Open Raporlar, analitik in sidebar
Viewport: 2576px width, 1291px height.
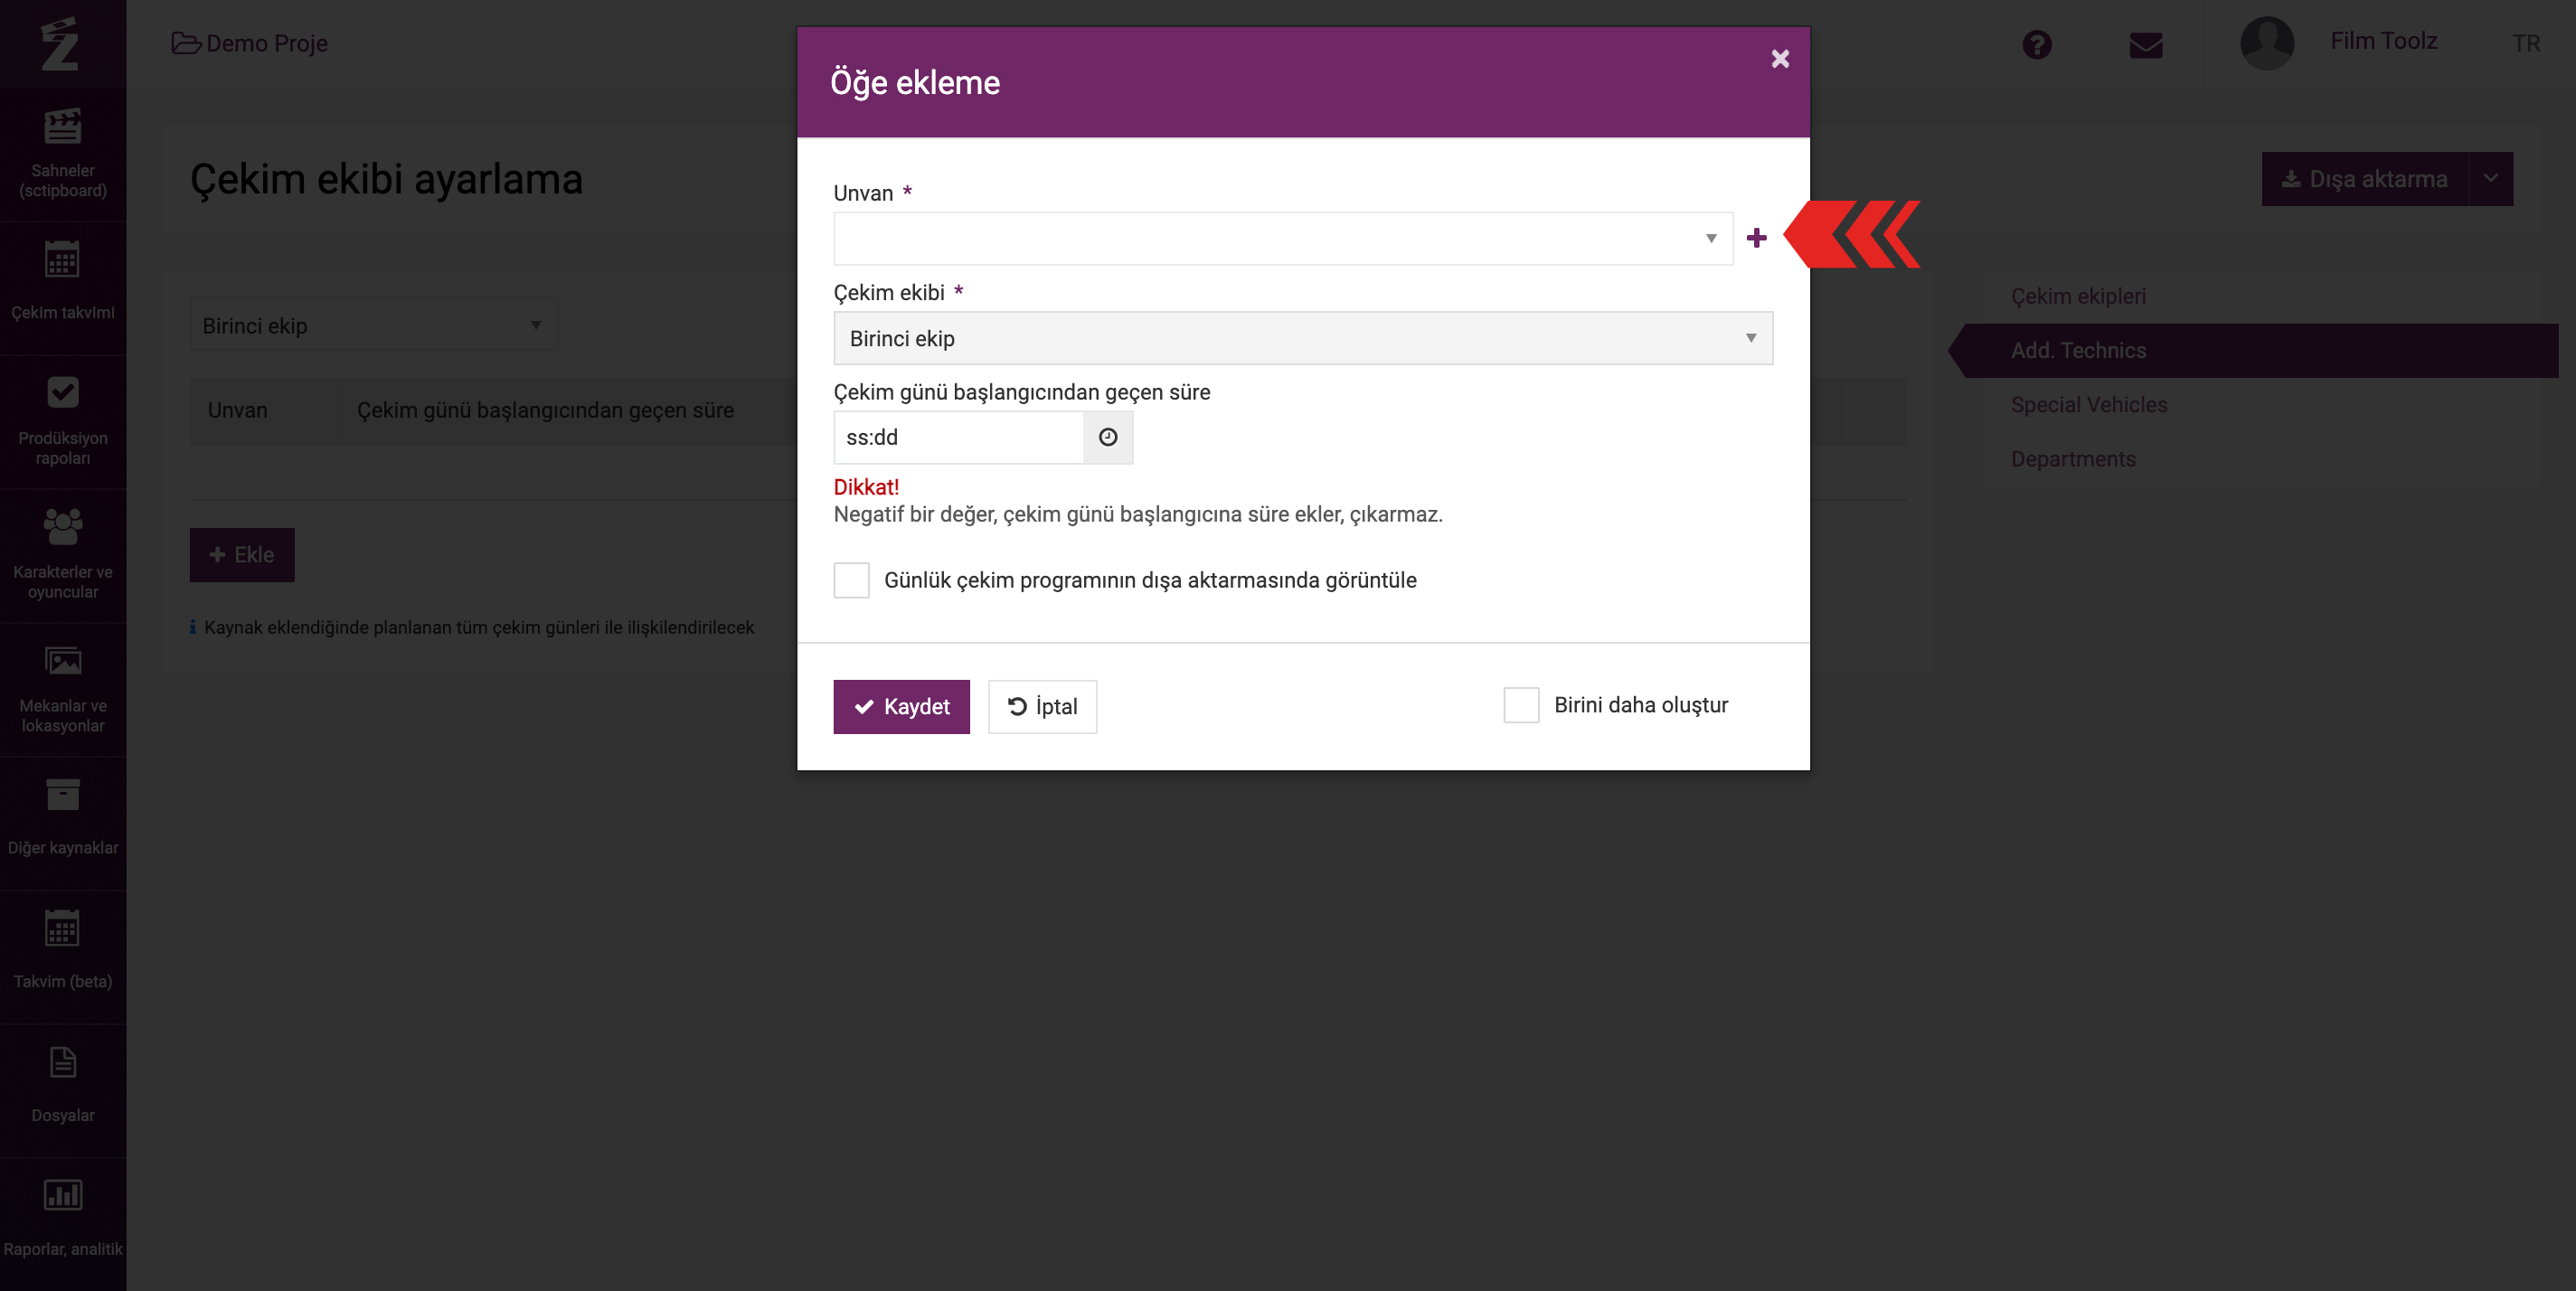[63, 1225]
